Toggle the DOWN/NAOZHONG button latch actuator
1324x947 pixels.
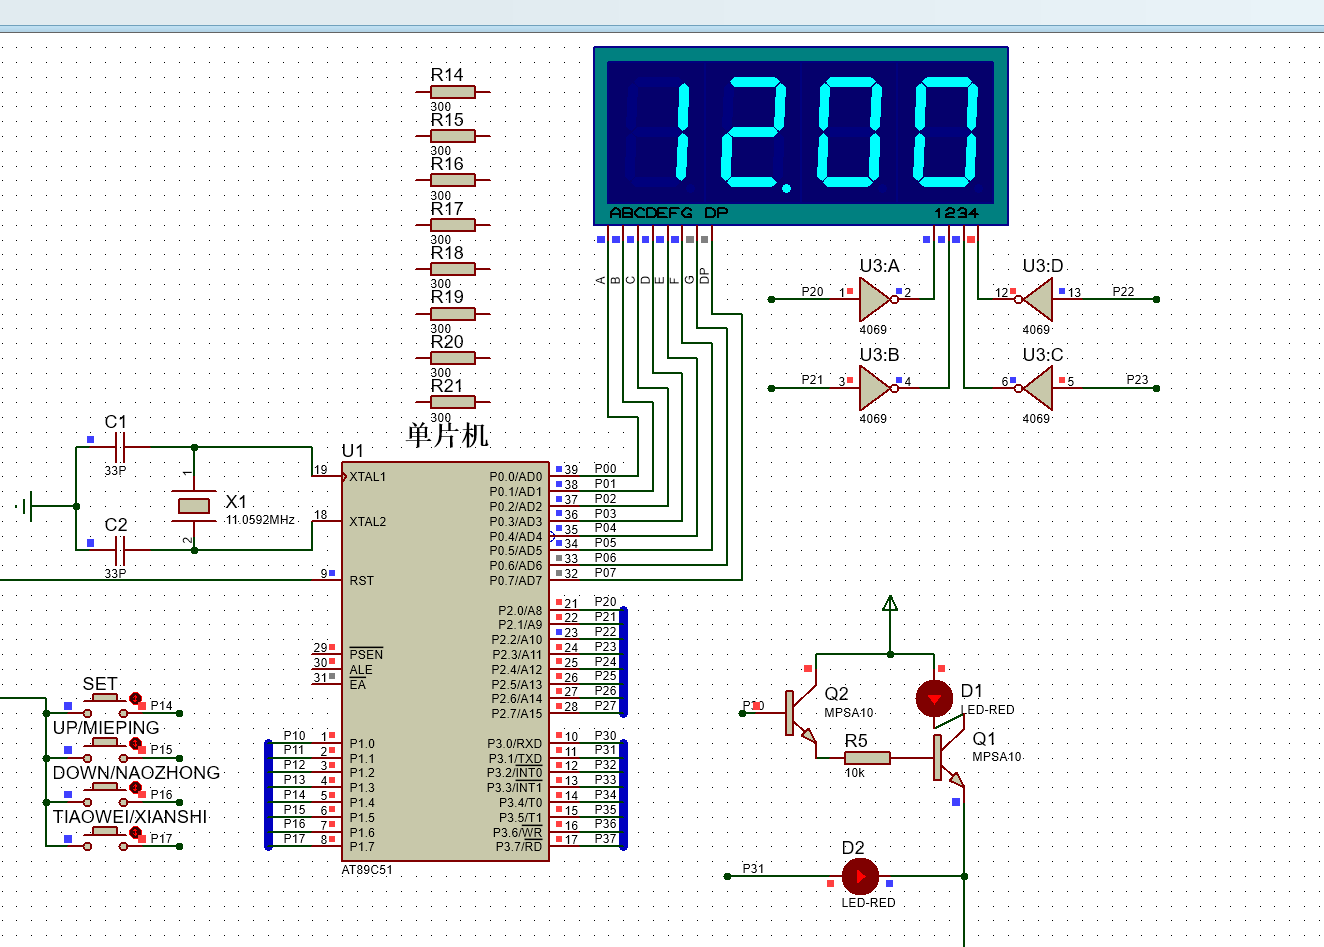tap(135, 787)
